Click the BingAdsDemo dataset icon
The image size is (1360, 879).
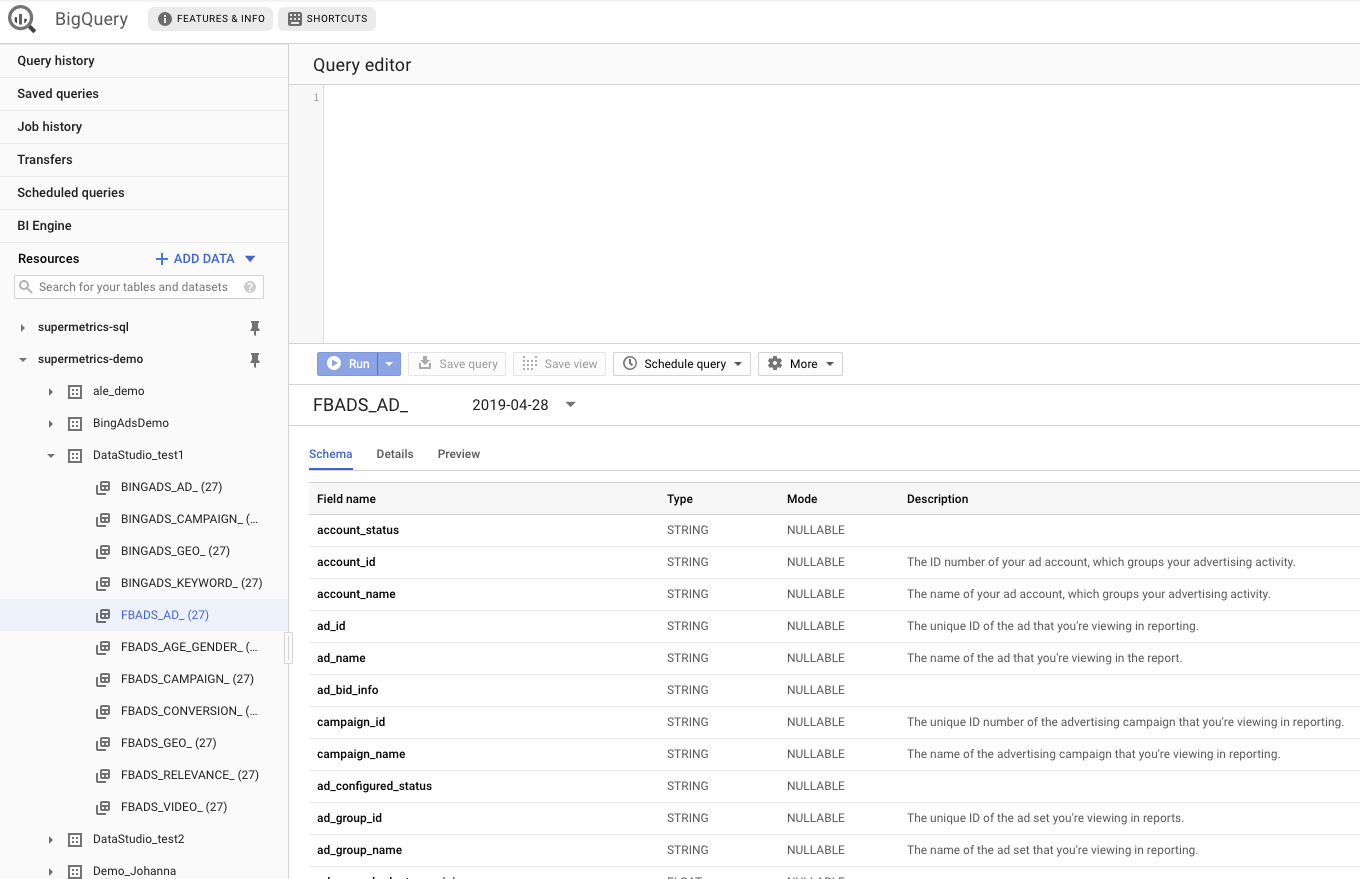[x=75, y=423]
